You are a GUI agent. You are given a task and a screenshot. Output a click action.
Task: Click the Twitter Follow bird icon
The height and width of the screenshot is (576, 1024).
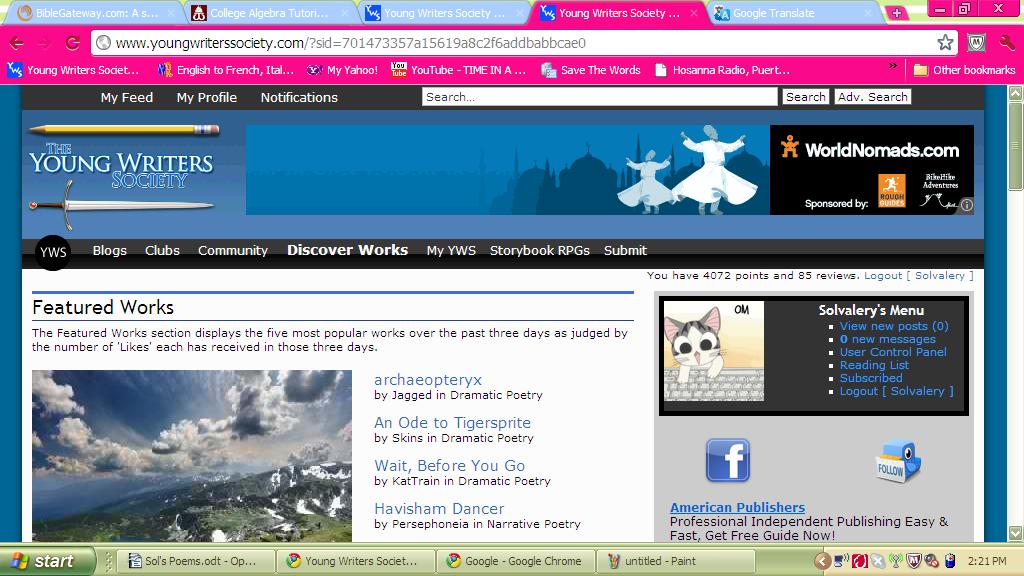point(898,462)
